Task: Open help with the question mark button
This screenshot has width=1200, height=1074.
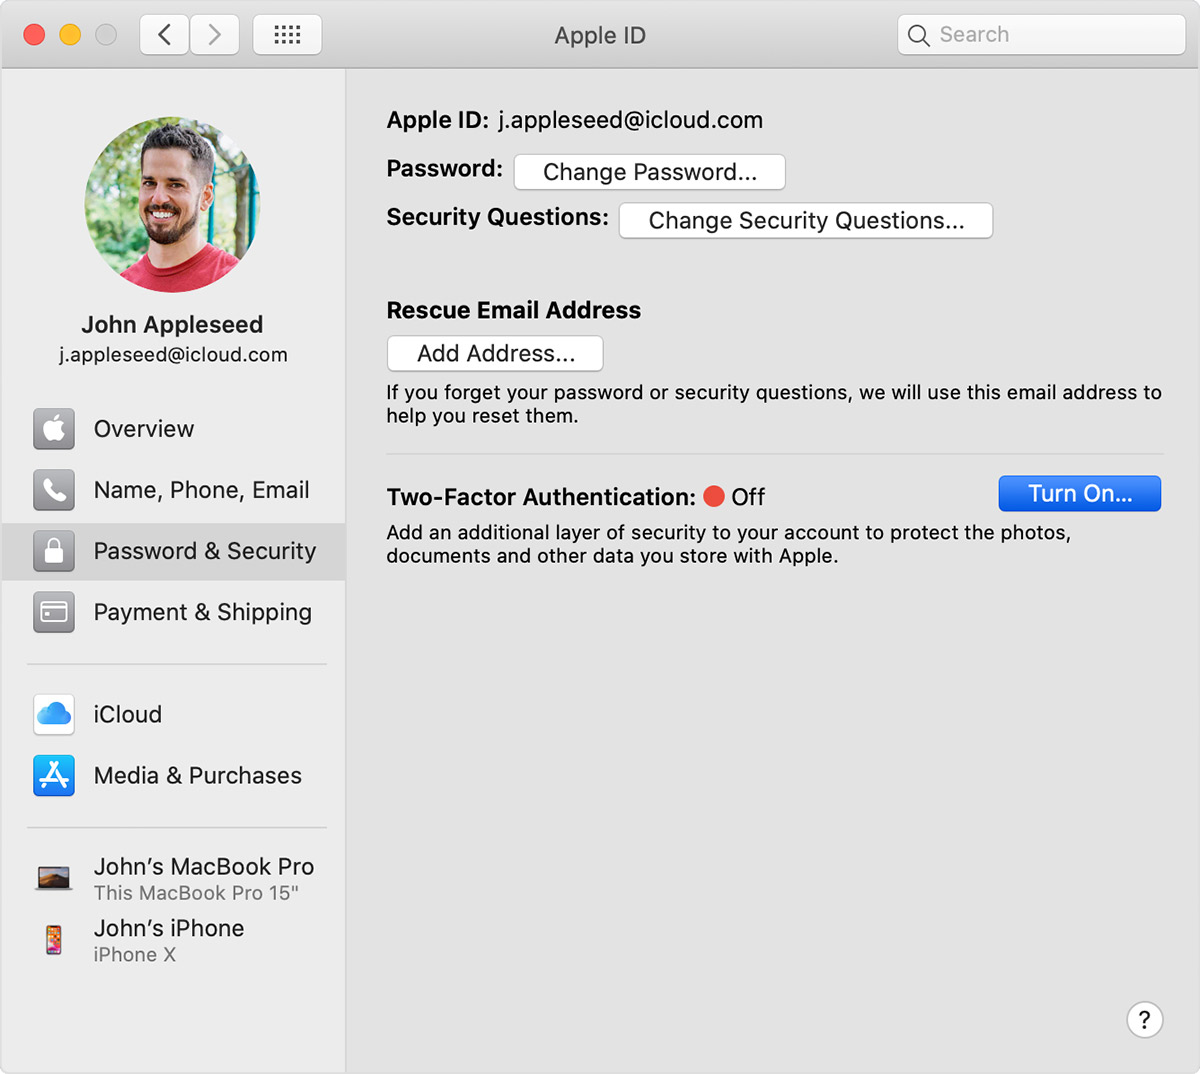Action: [1144, 1020]
